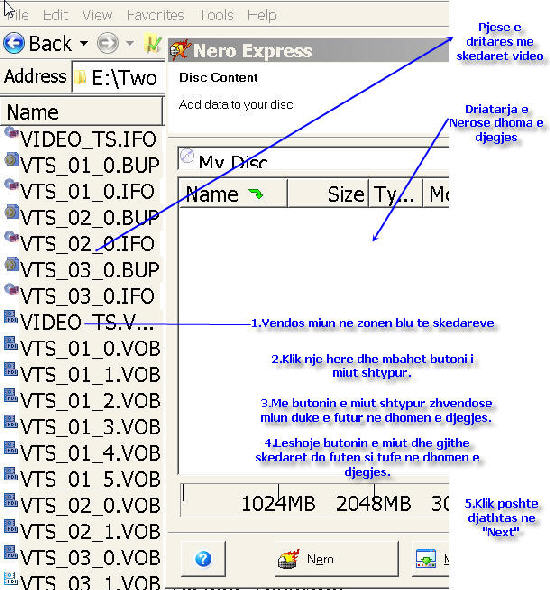This screenshot has height=590, width=550.
Task: Click the disc capacity bar at 1024MB
Action: click(x=278, y=503)
